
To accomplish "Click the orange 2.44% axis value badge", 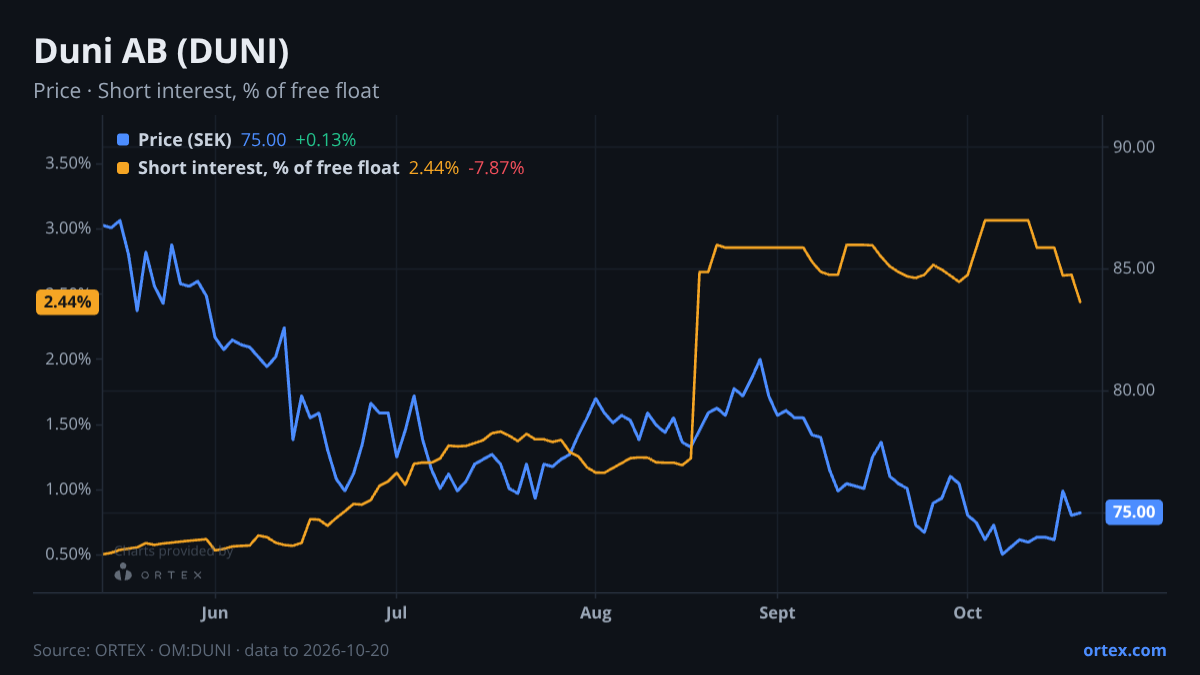I will coord(68,301).
